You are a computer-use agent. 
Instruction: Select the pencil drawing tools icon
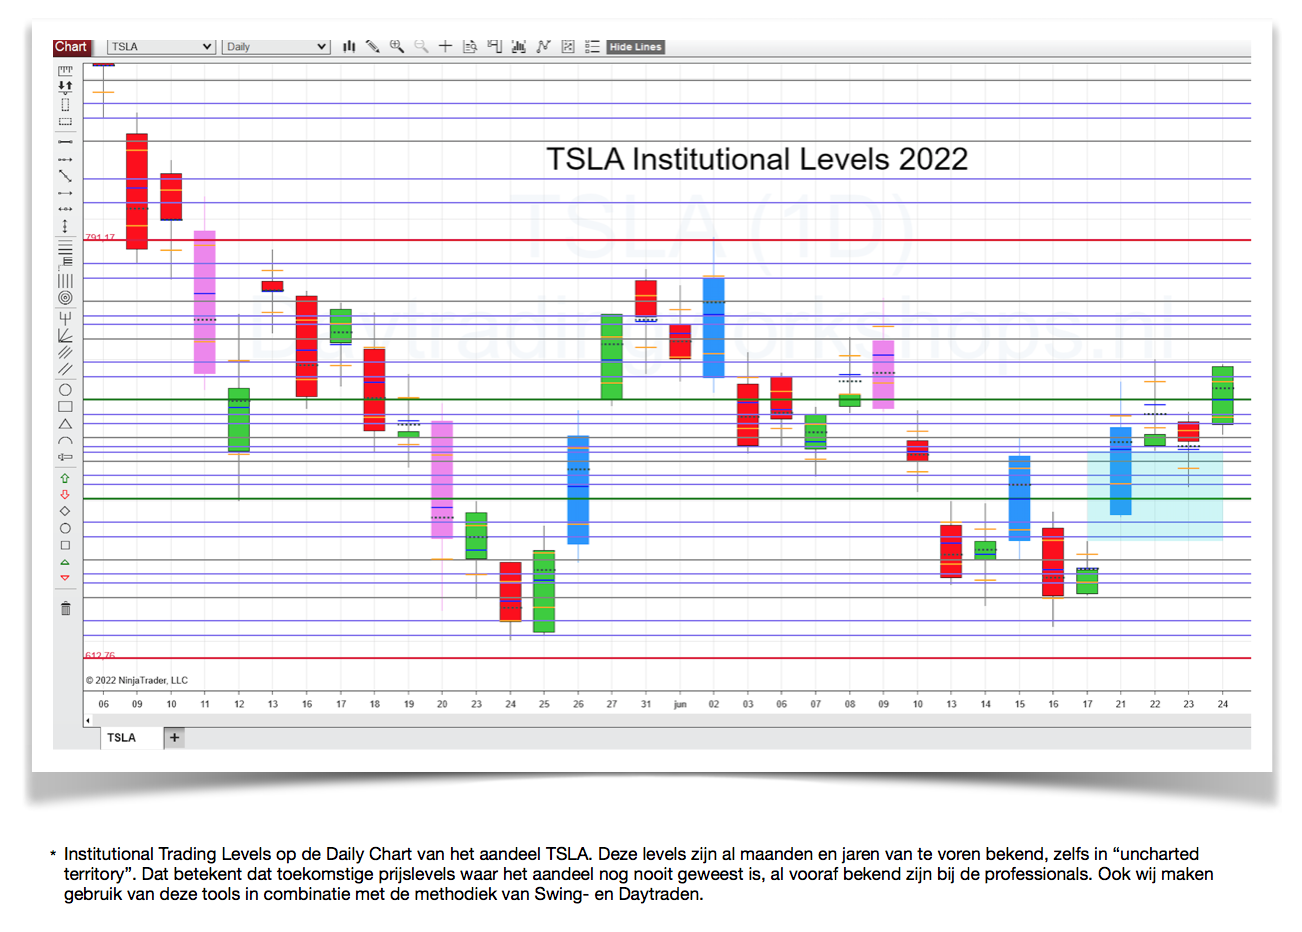(x=372, y=46)
